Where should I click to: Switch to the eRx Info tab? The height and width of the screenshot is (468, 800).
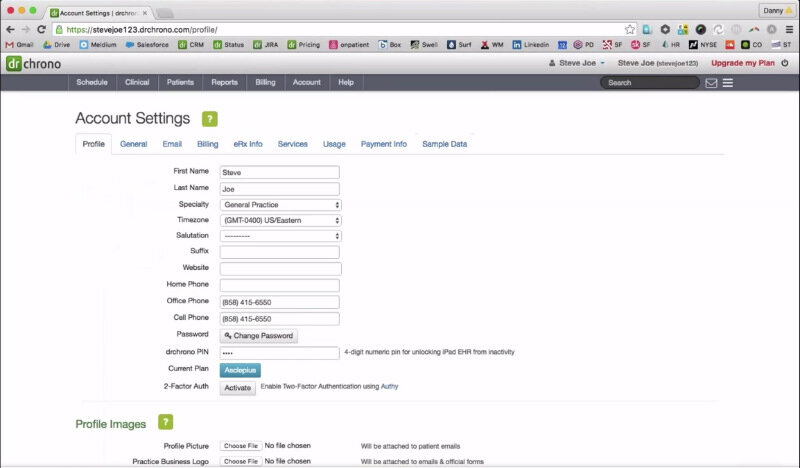248,144
